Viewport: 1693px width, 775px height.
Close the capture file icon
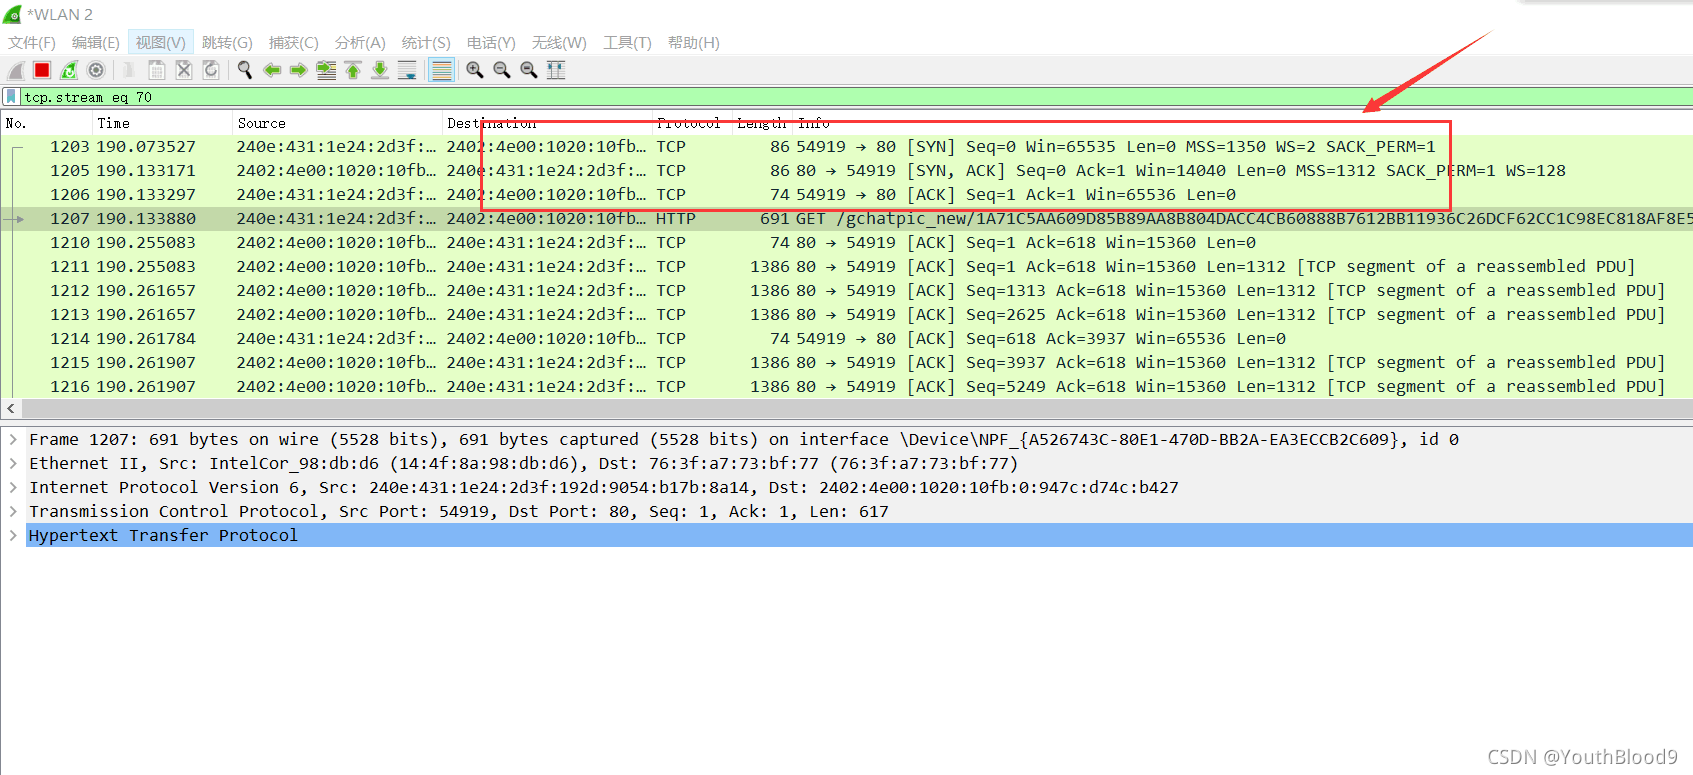[184, 70]
